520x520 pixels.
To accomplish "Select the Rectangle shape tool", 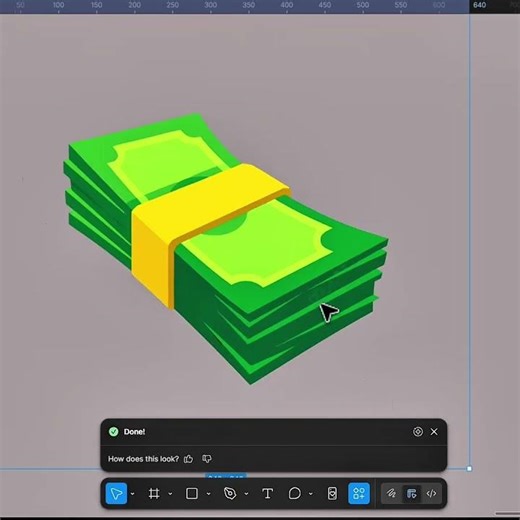I will (x=192, y=493).
